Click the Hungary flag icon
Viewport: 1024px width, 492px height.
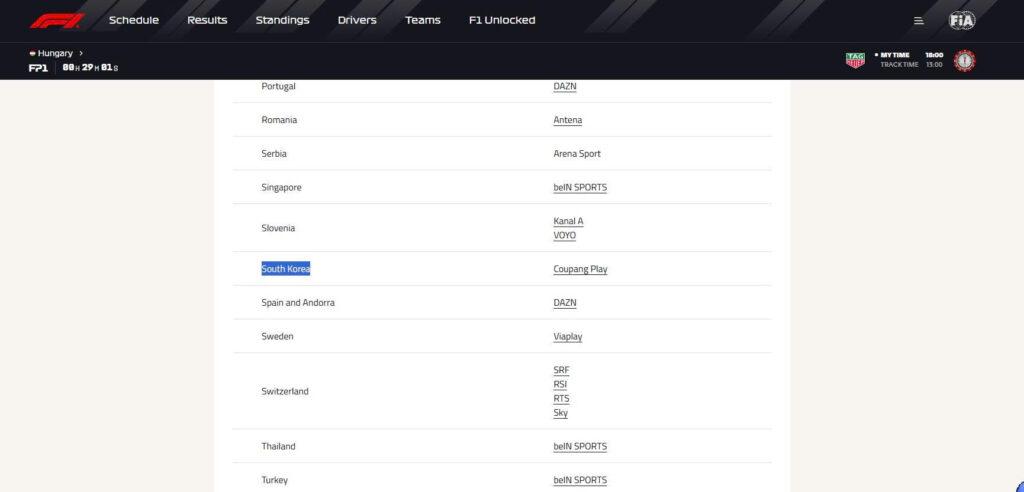click(x=32, y=53)
